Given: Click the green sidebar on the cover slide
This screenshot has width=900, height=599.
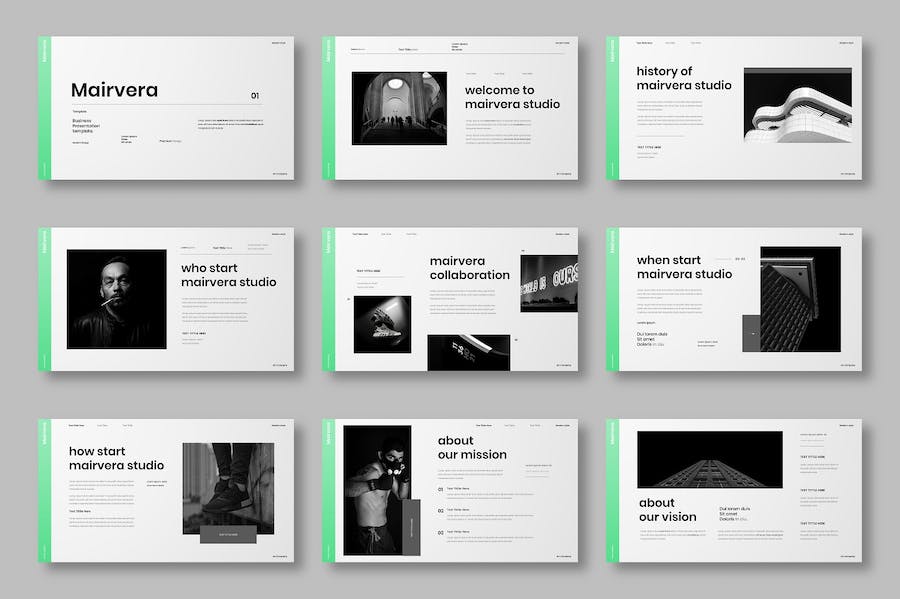Looking at the screenshot, I should click(44, 108).
